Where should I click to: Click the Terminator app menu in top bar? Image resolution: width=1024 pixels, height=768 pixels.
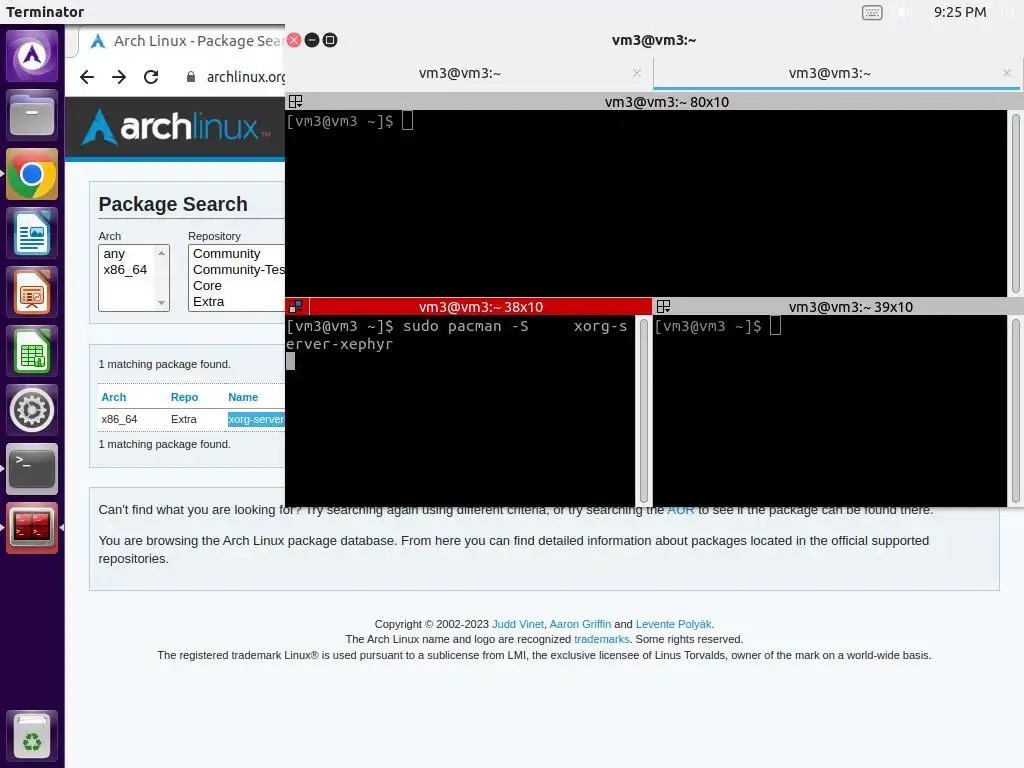(x=45, y=12)
